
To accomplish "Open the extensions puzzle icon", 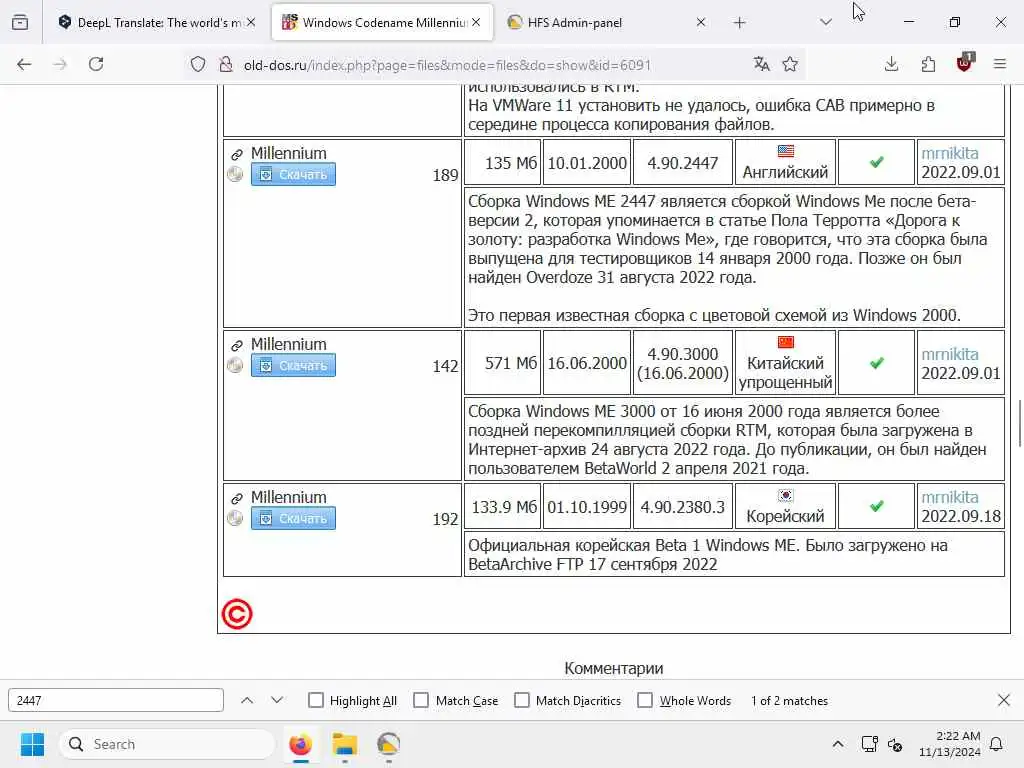I will click(x=928, y=64).
